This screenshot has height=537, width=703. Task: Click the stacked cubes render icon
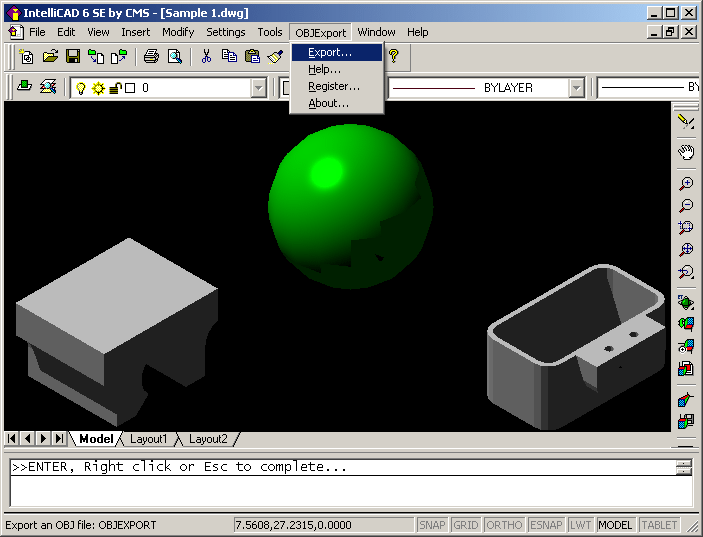[686, 368]
